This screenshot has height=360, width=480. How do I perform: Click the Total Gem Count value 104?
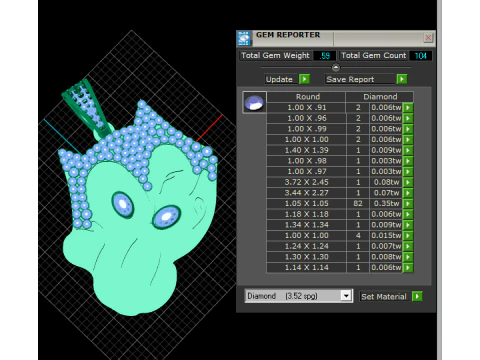pyautogui.click(x=421, y=56)
